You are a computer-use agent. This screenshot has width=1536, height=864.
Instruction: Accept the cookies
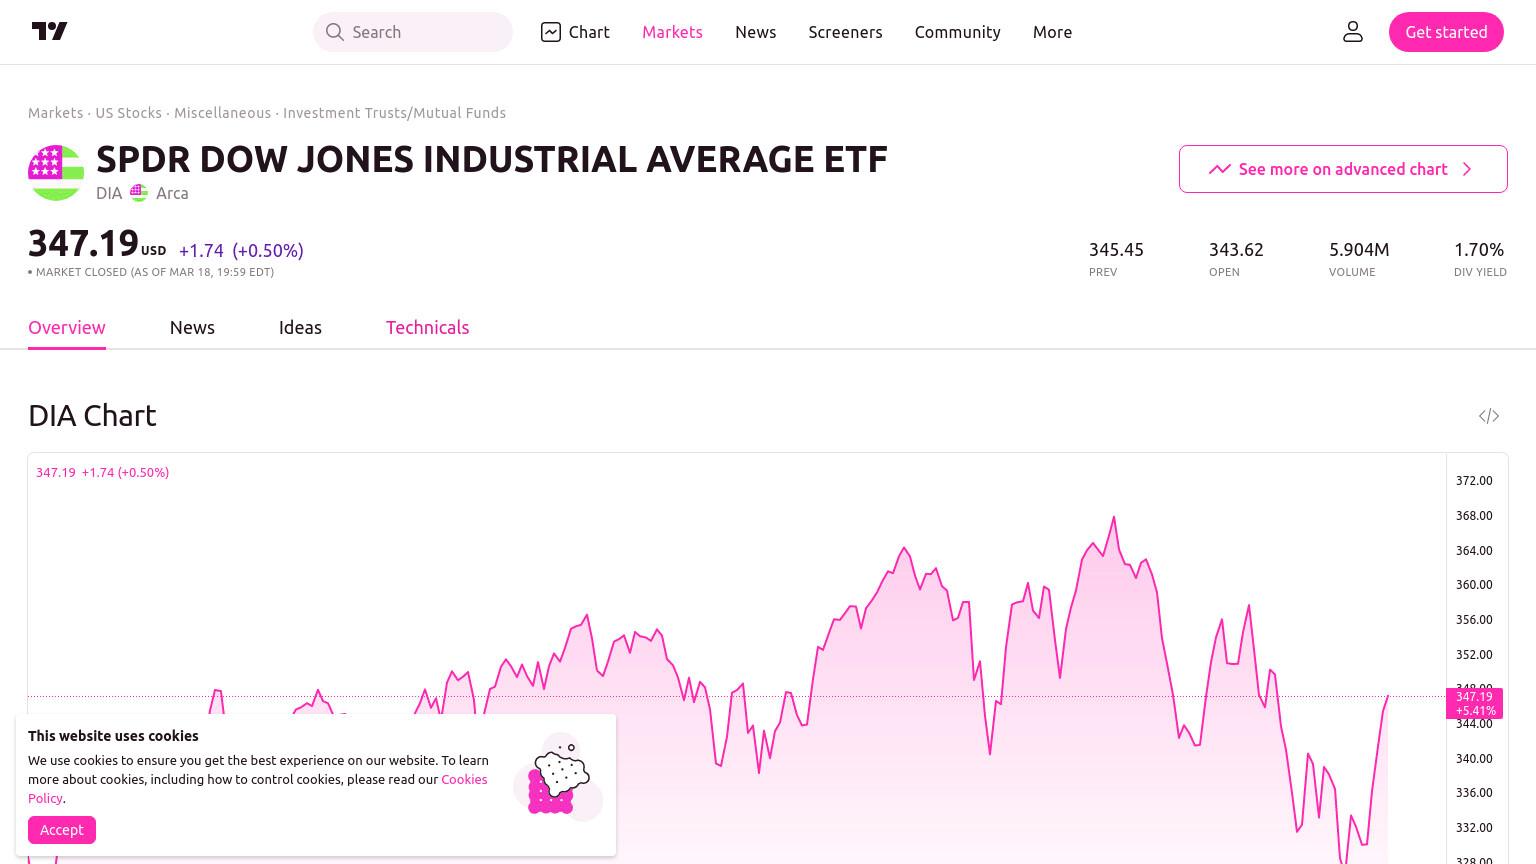pyautogui.click(x=62, y=830)
